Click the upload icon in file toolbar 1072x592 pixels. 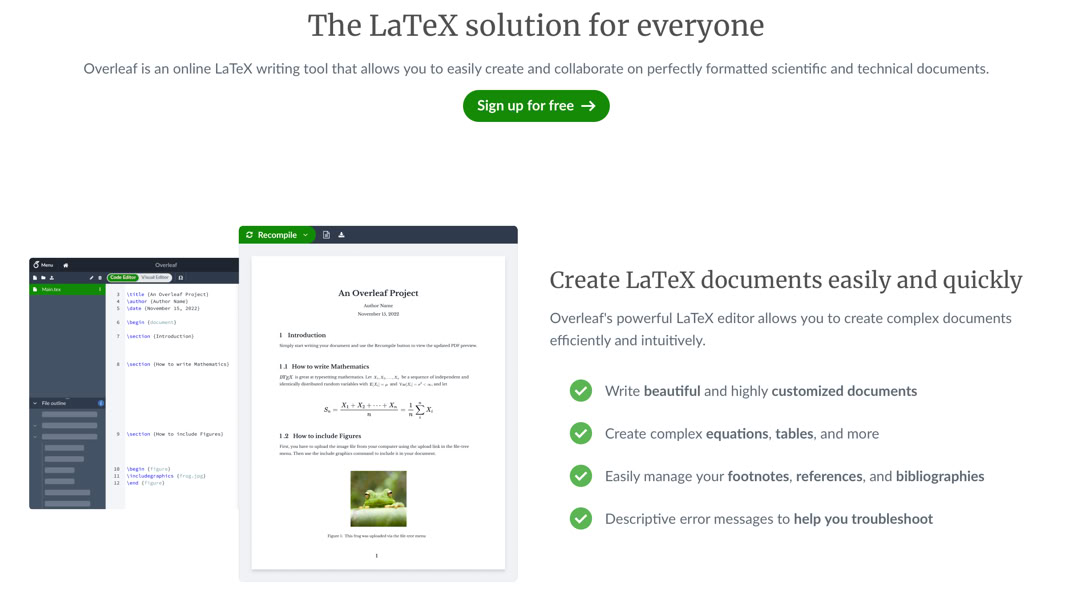52,278
